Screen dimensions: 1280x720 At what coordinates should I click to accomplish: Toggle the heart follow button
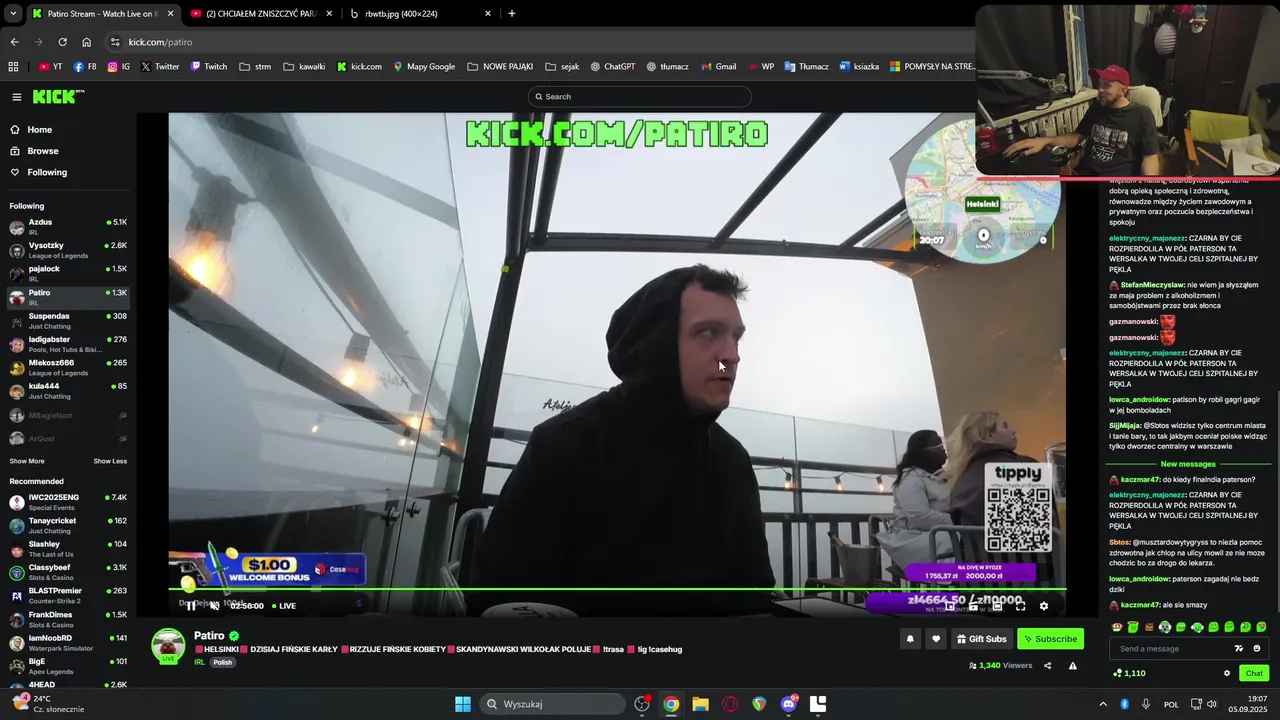pos(936,639)
